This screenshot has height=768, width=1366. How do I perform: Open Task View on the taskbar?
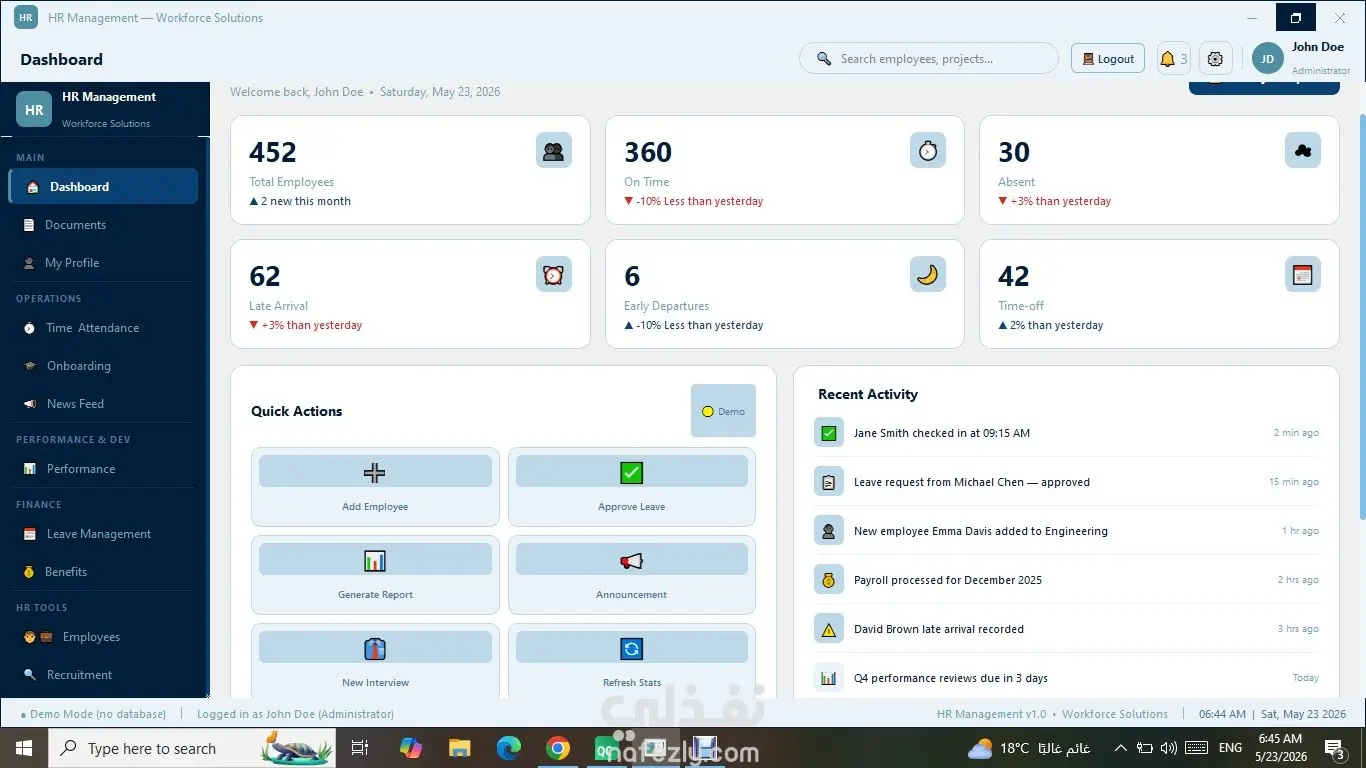coord(360,748)
